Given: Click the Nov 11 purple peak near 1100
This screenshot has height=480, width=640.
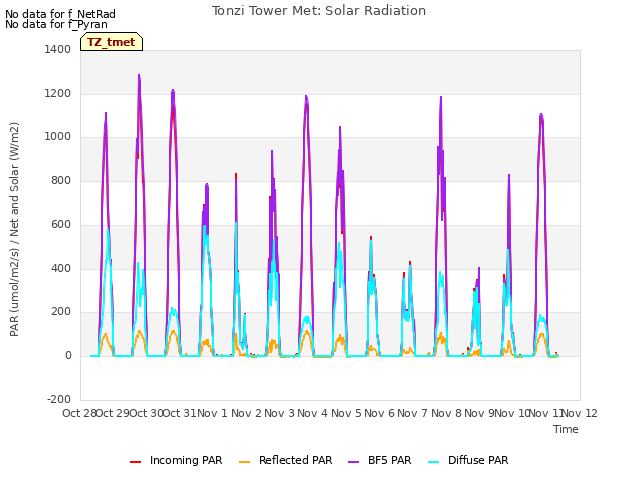Looking at the screenshot, I should 541,115.
